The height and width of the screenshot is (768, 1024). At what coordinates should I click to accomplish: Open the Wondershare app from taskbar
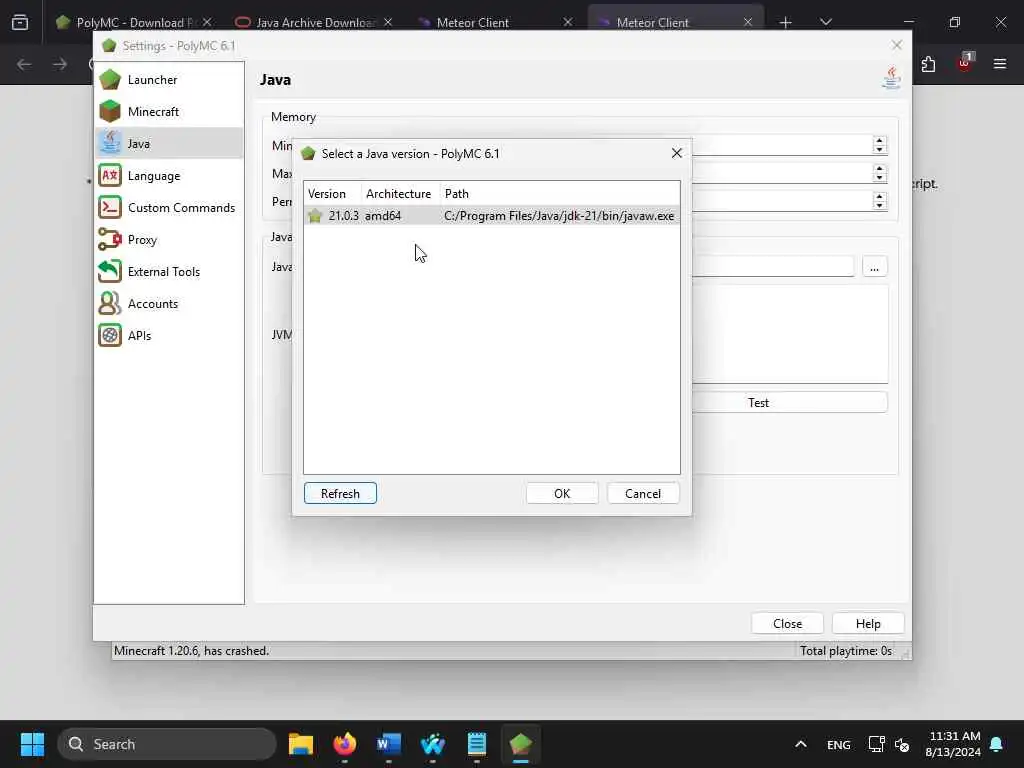pos(433,744)
